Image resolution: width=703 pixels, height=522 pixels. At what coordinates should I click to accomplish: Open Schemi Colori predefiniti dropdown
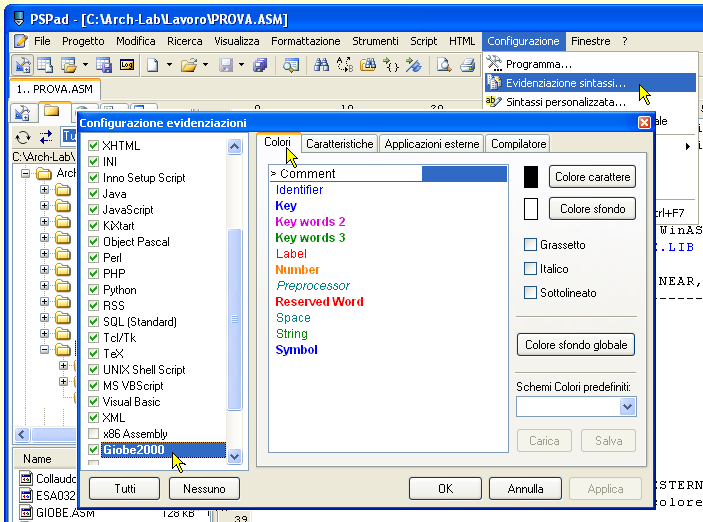tap(627, 407)
